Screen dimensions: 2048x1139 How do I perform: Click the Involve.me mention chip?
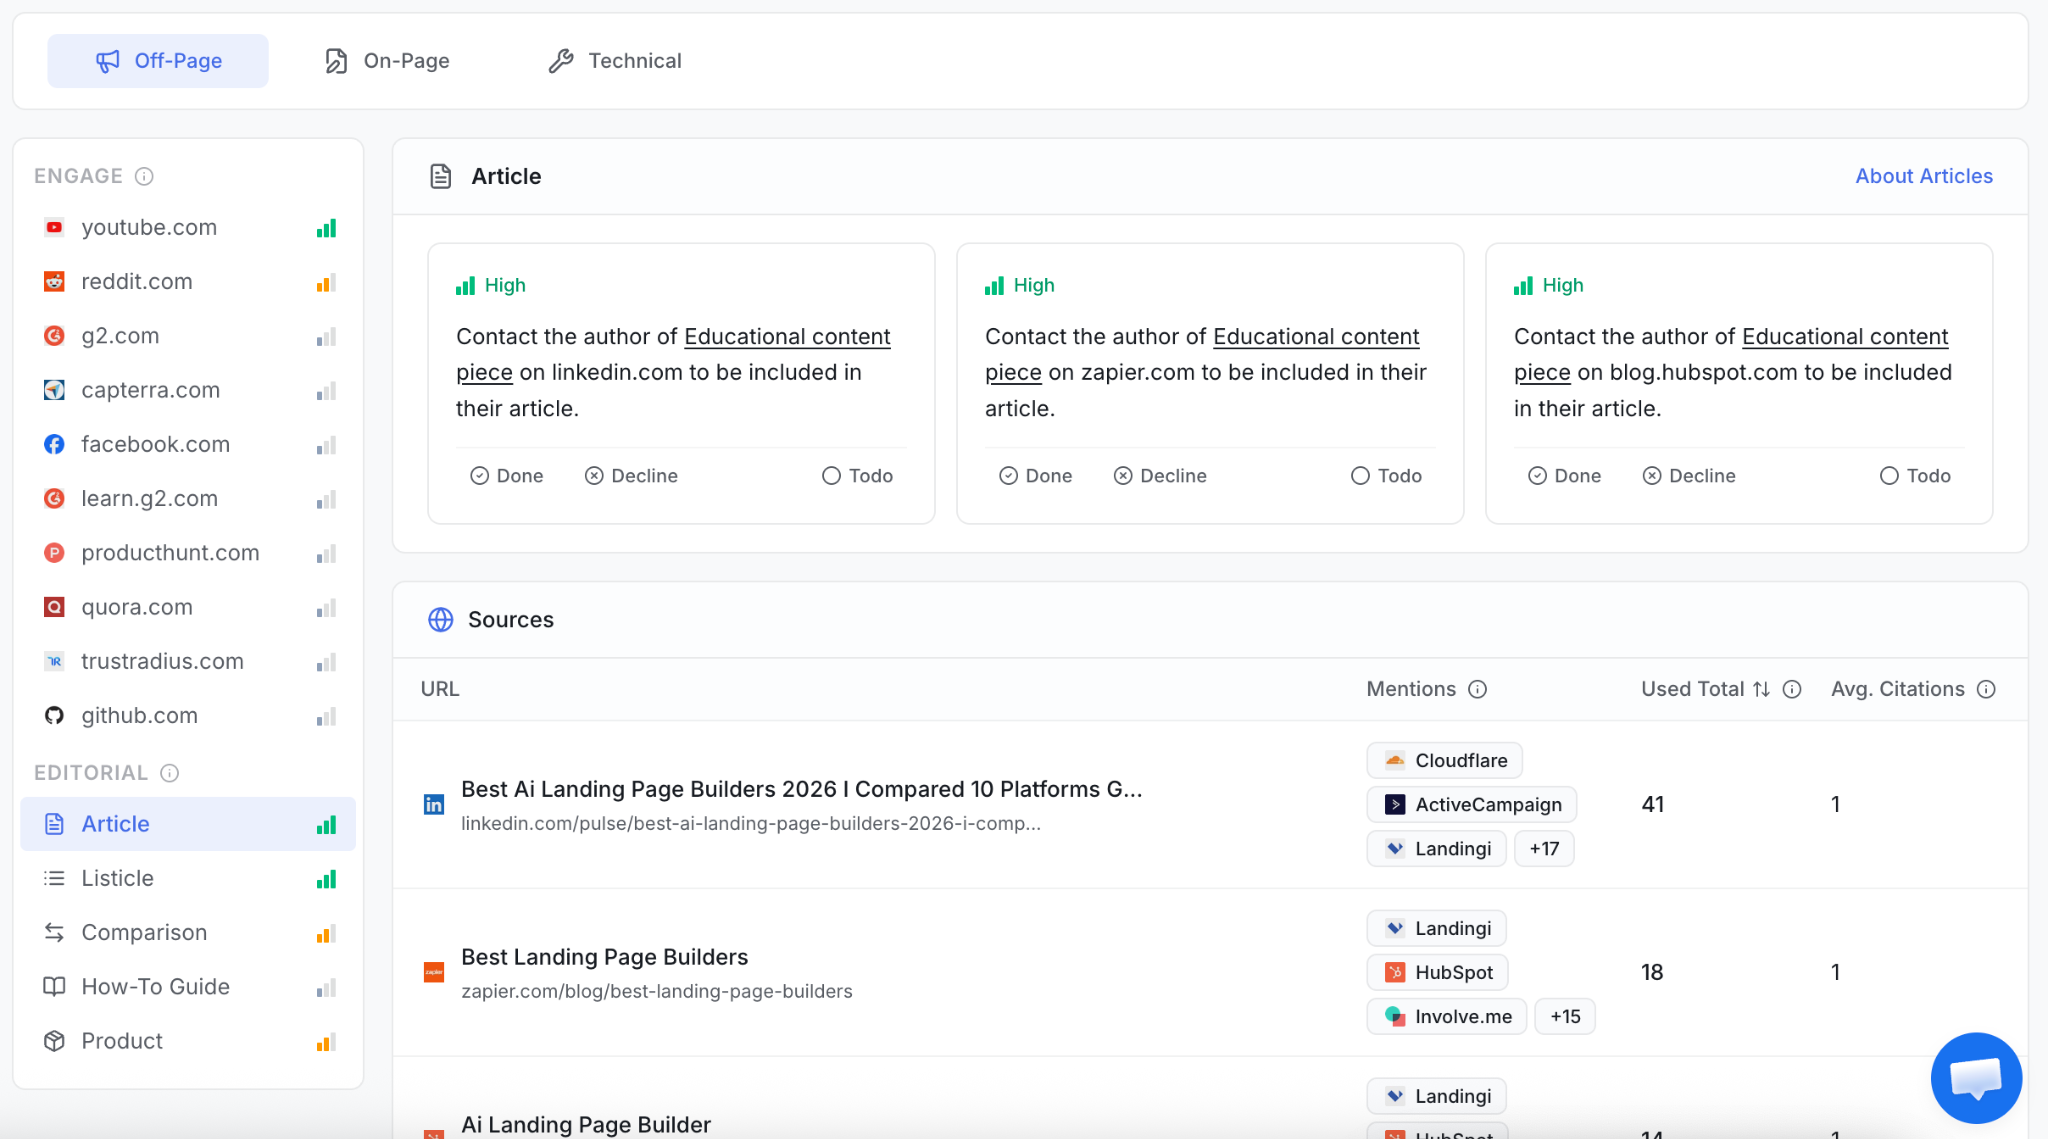pos(1447,1017)
